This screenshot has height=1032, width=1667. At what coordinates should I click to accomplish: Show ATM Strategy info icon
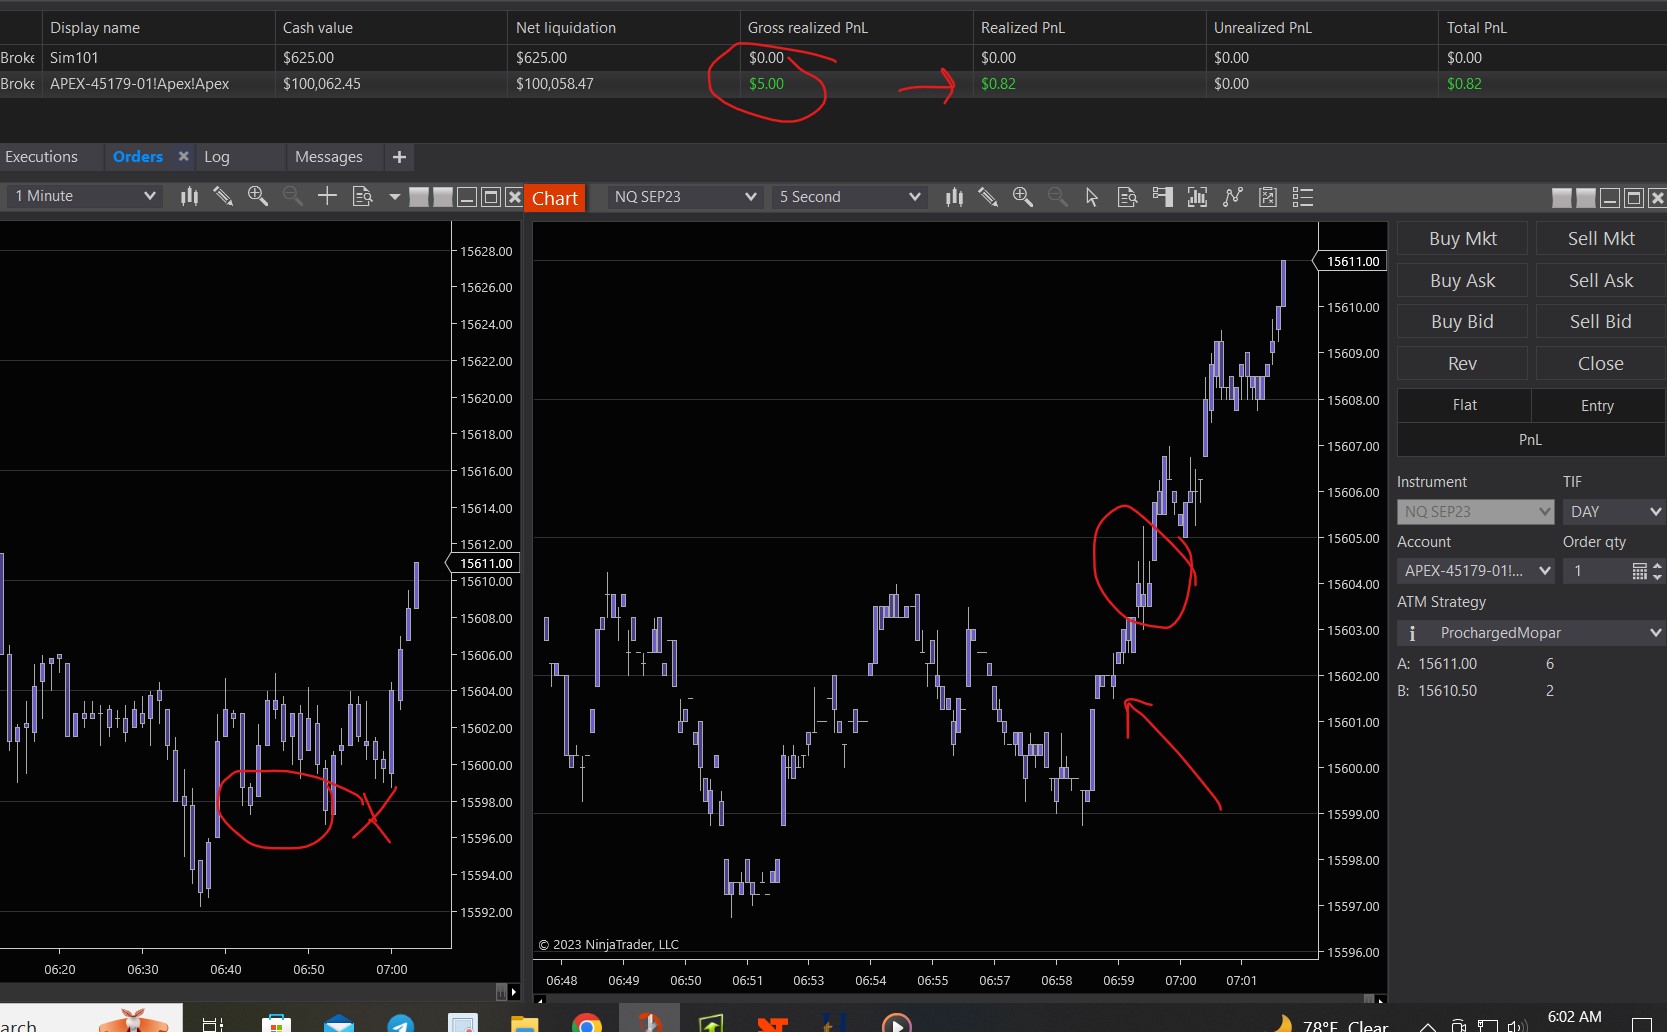pos(1412,633)
